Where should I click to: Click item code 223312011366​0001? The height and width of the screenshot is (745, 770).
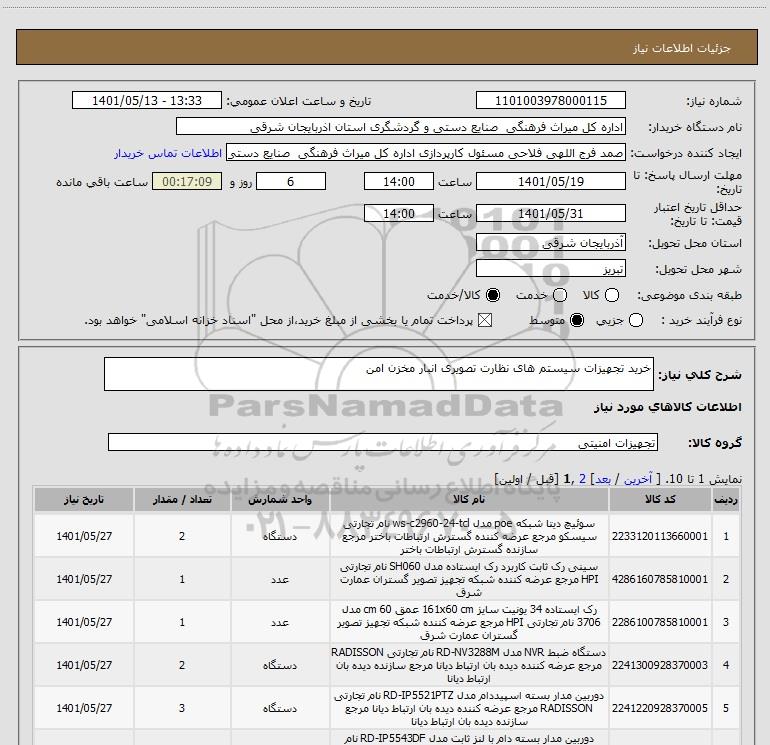[660, 536]
